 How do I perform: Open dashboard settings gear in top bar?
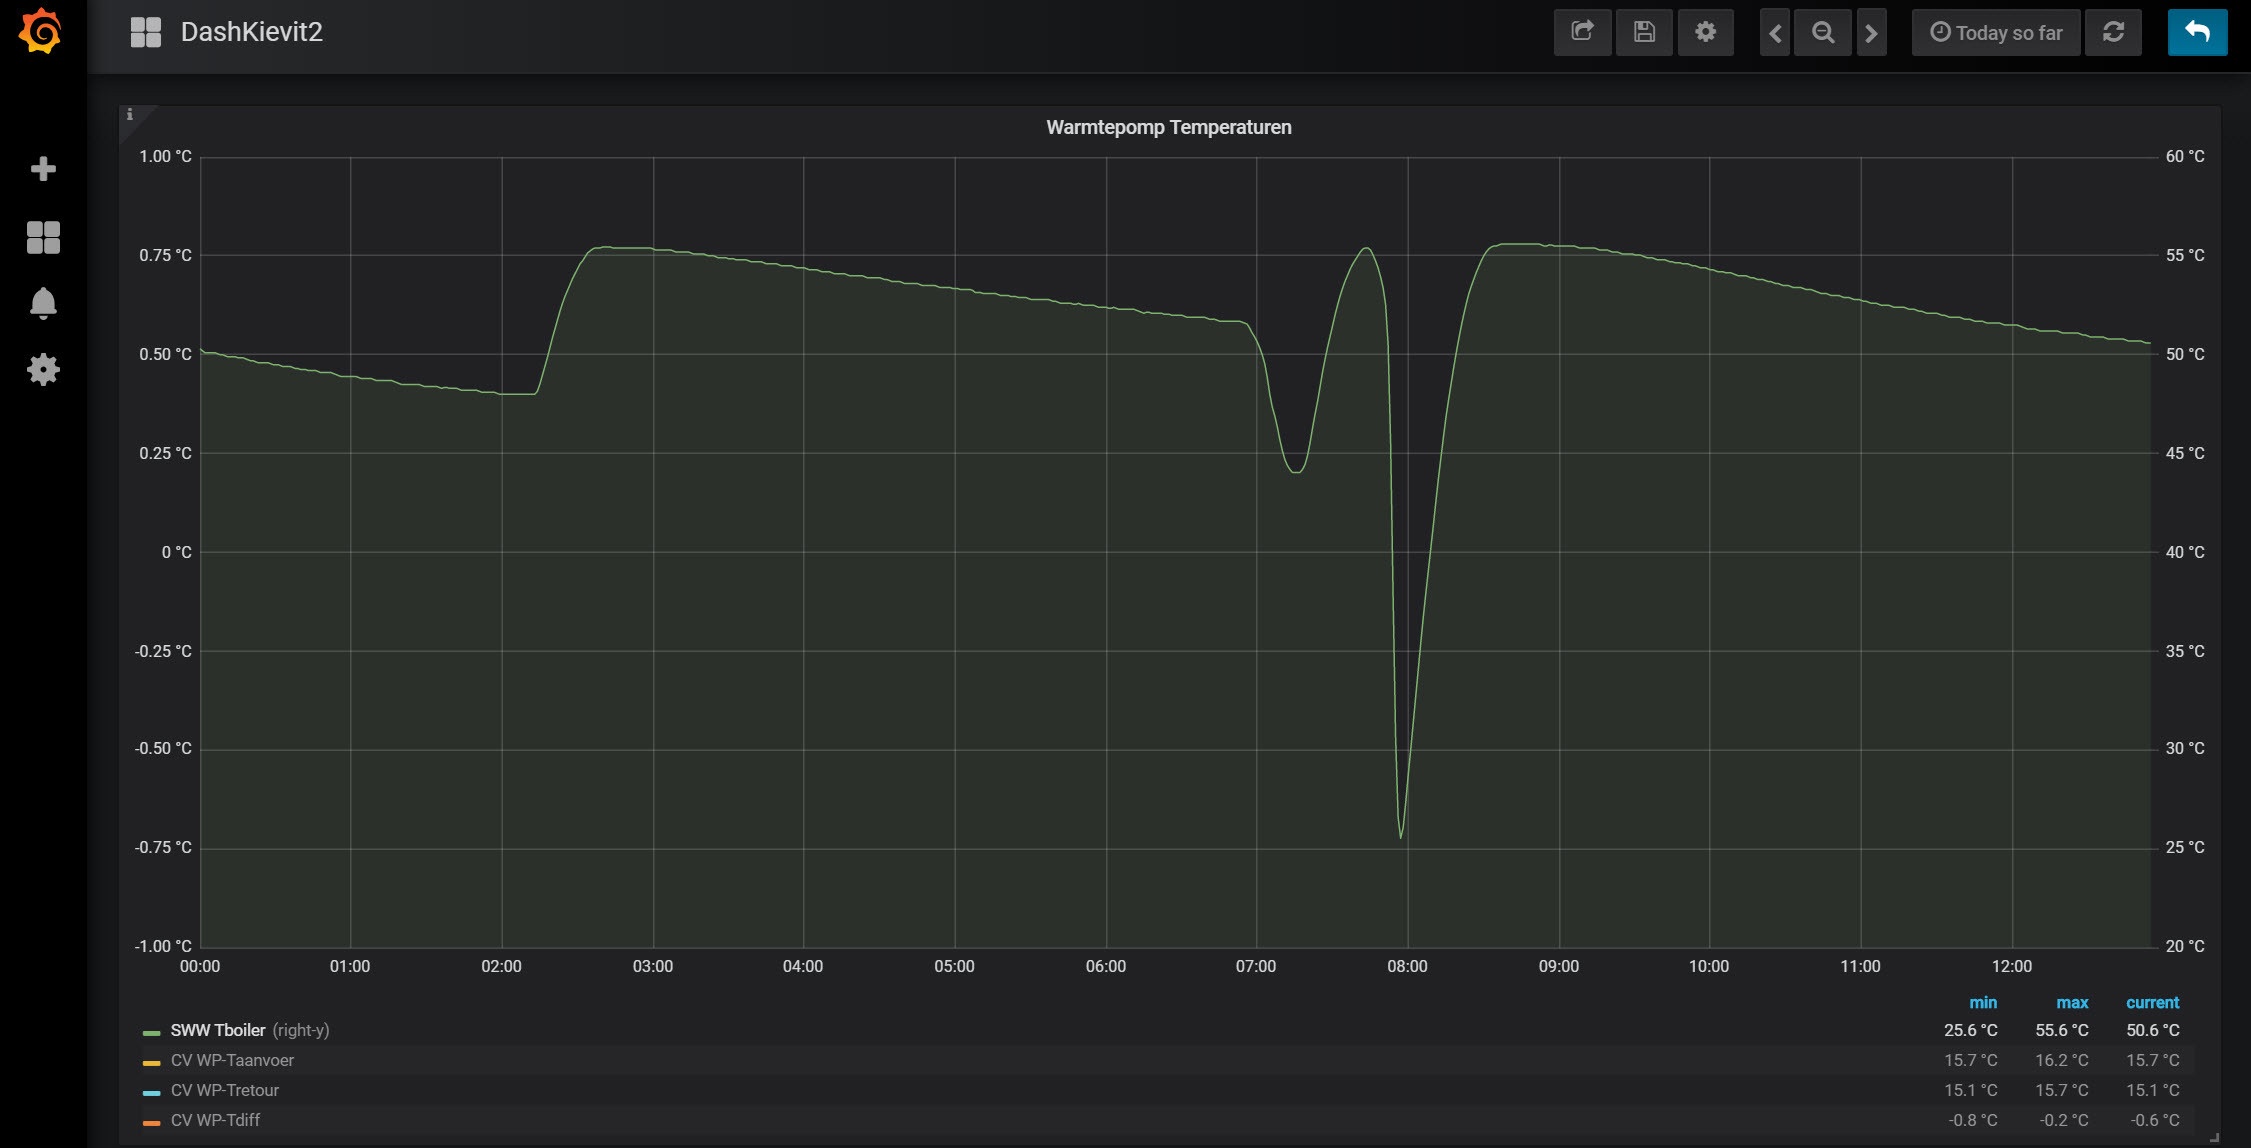pos(1705,32)
